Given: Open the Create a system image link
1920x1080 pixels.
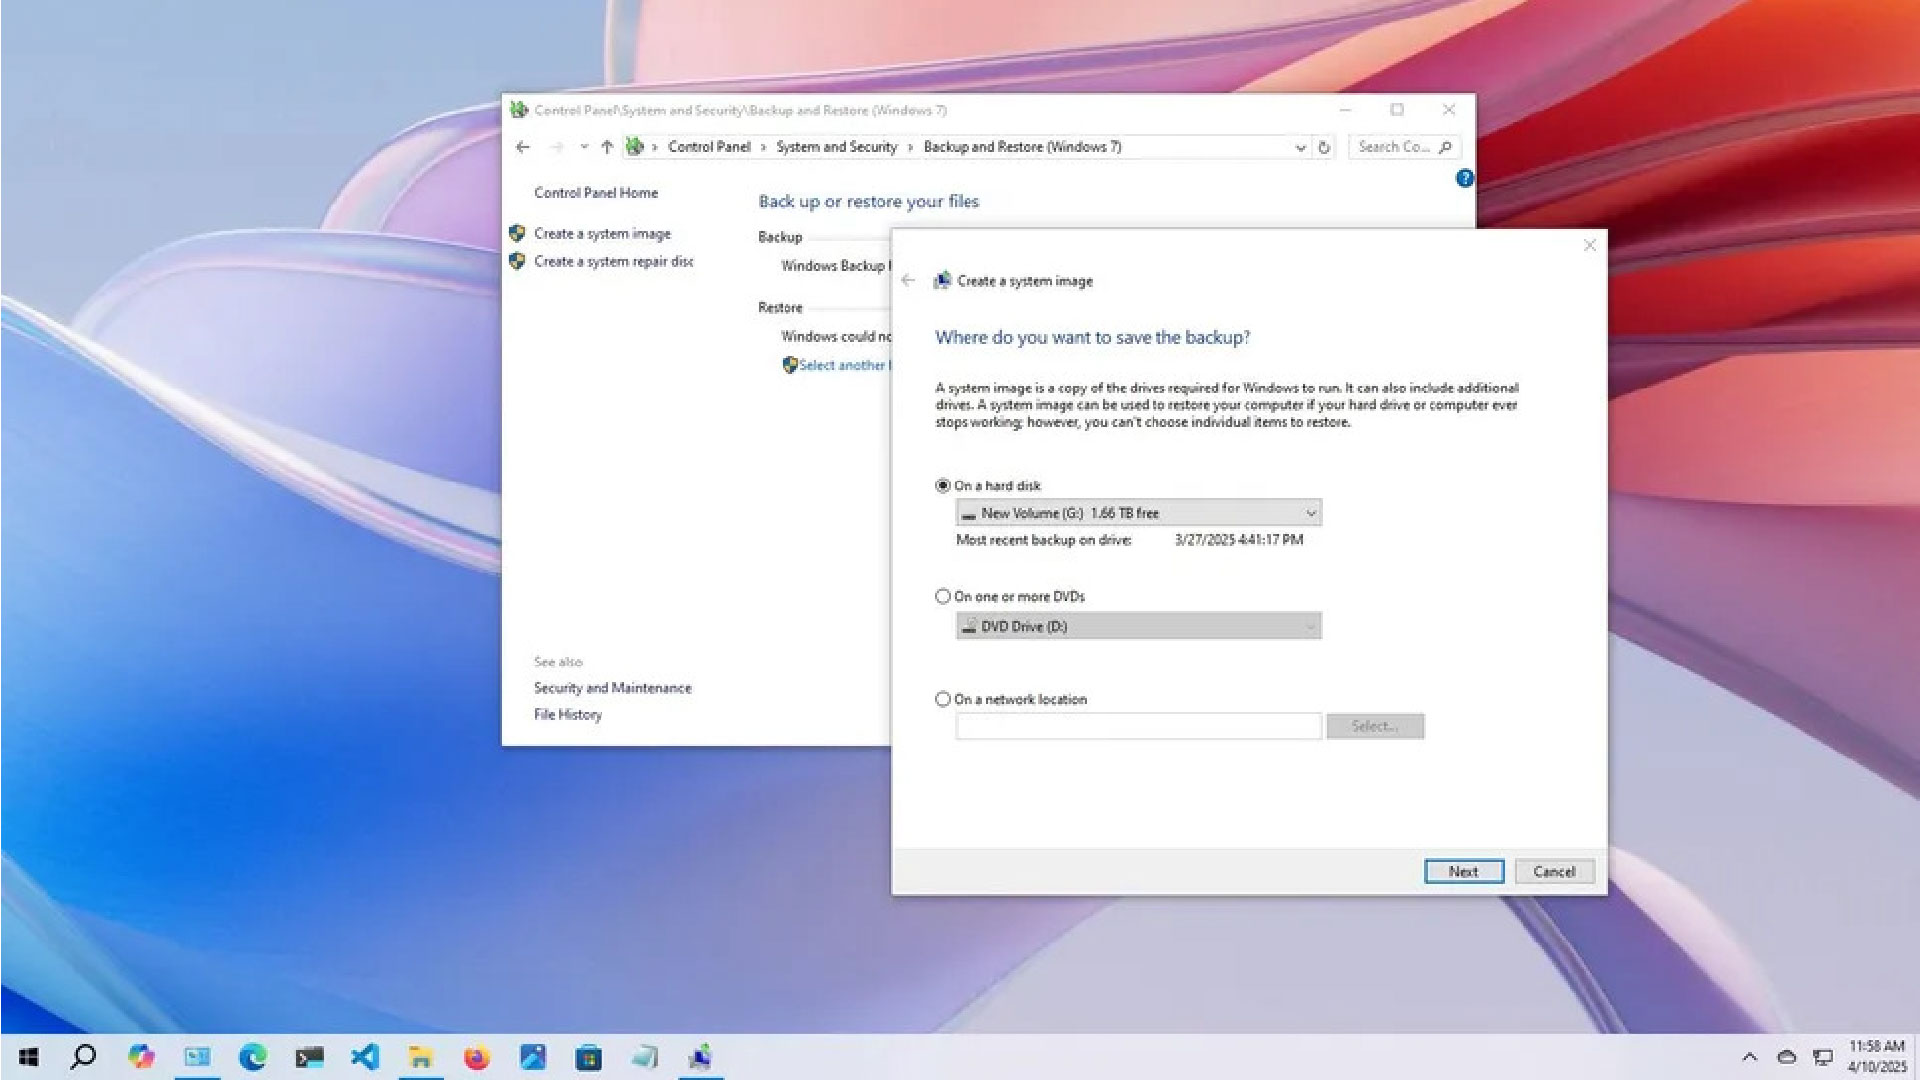Looking at the screenshot, I should [x=602, y=234].
